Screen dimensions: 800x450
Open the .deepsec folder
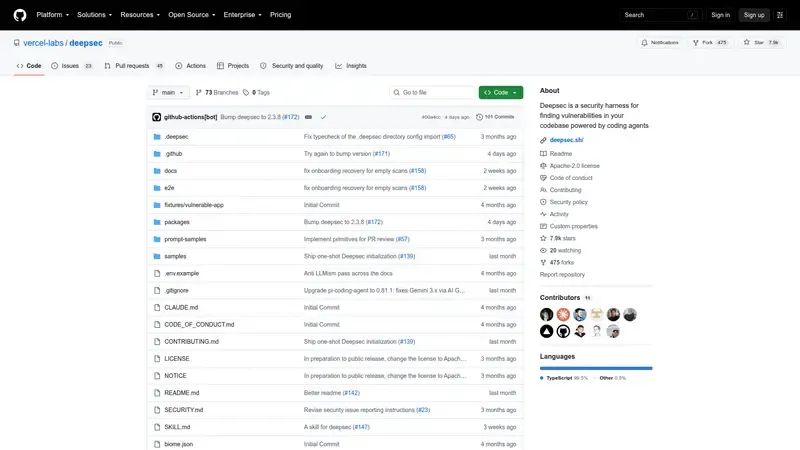[x=176, y=137]
